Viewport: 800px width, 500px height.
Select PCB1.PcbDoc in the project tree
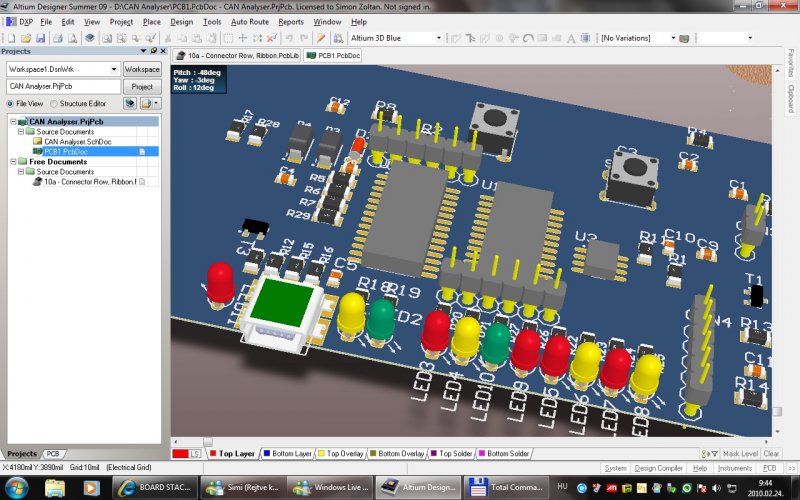66,152
